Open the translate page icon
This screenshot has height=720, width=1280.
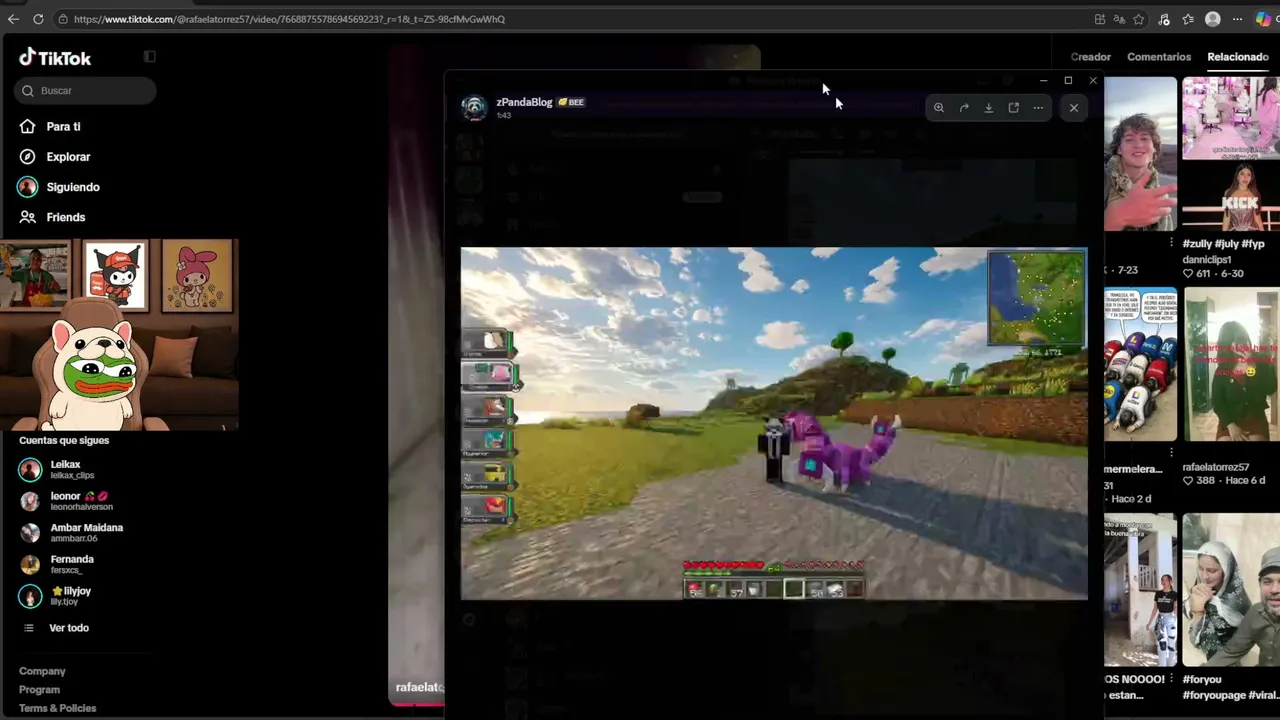click(1119, 19)
